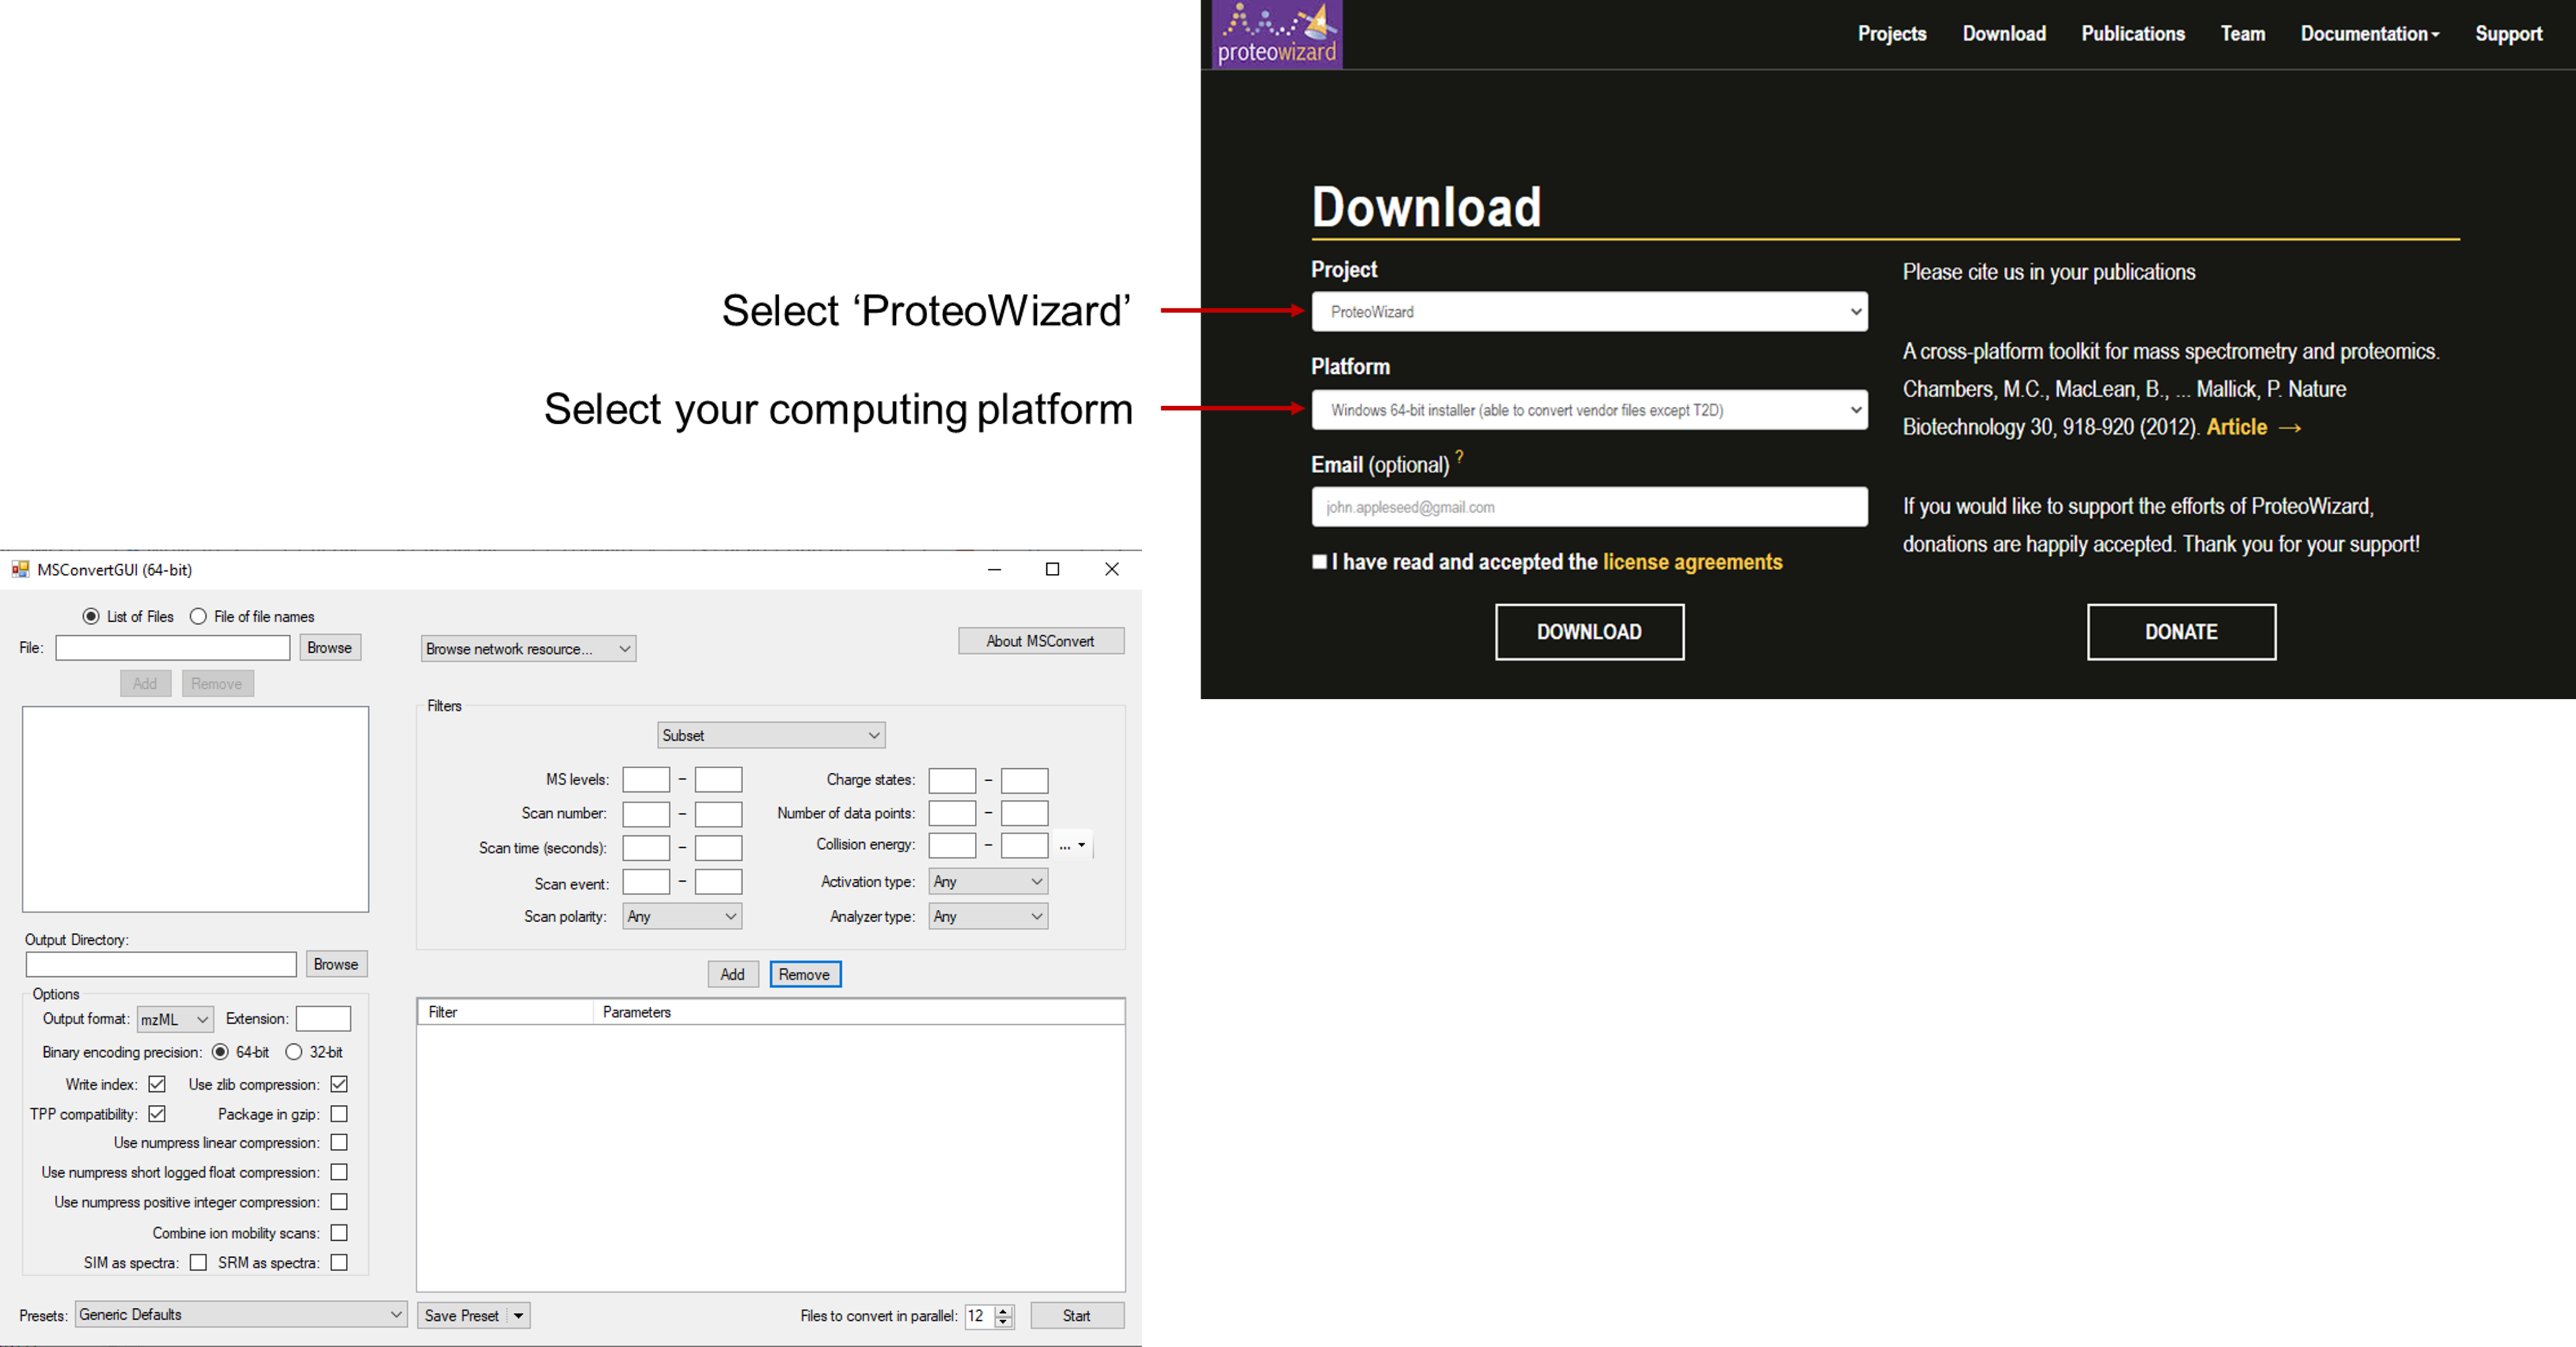Enable numpress short logged float compression
This screenshot has height=1347, width=2576.
coord(339,1172)
